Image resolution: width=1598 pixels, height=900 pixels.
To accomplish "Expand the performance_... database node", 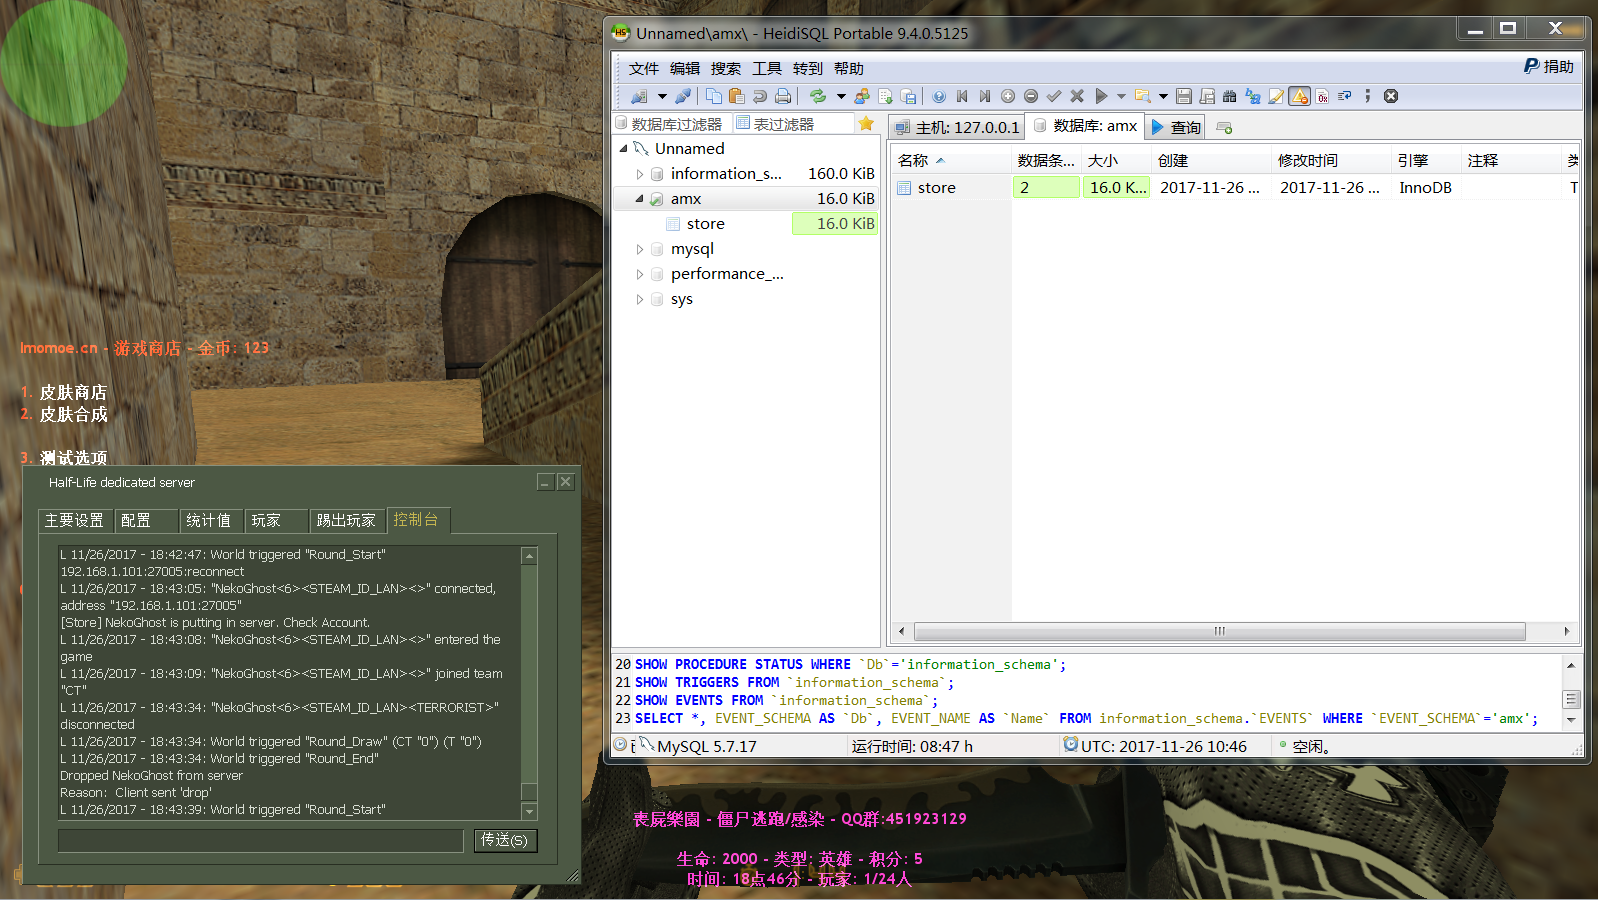I will click(x=640, y=274).
